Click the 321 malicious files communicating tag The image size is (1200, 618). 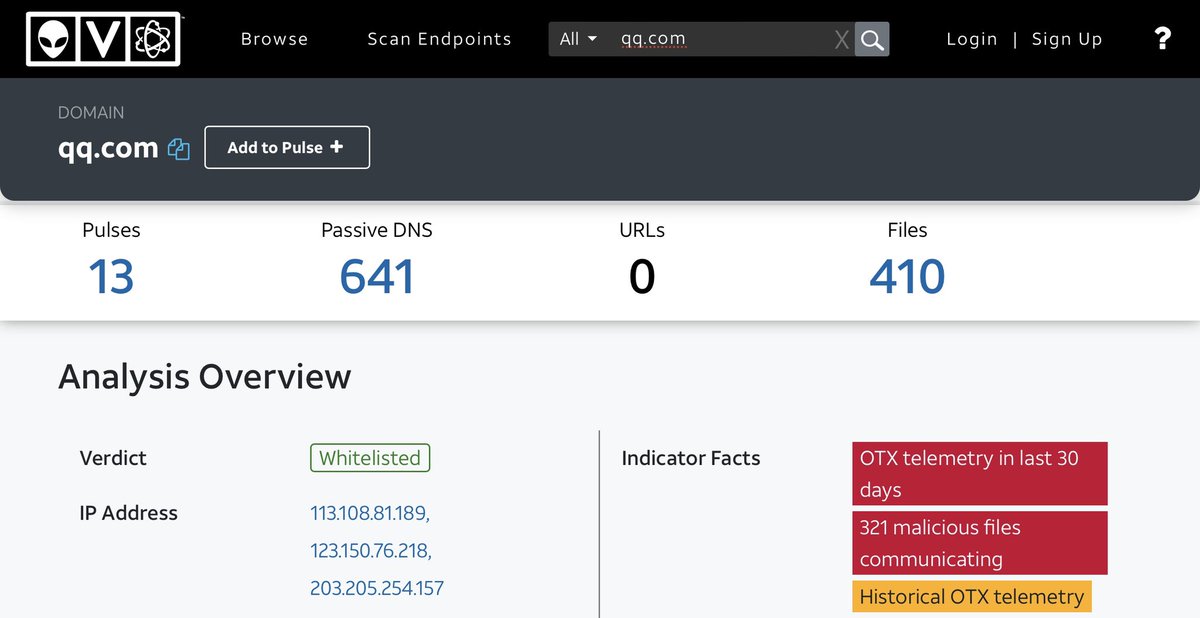[979, 543]
